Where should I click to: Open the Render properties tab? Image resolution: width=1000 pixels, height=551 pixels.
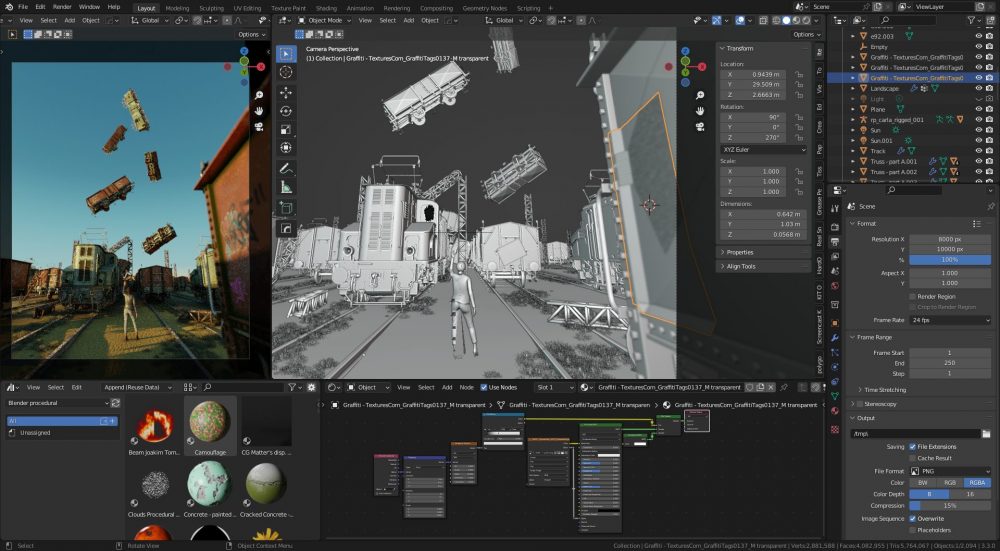pos(835,226)
